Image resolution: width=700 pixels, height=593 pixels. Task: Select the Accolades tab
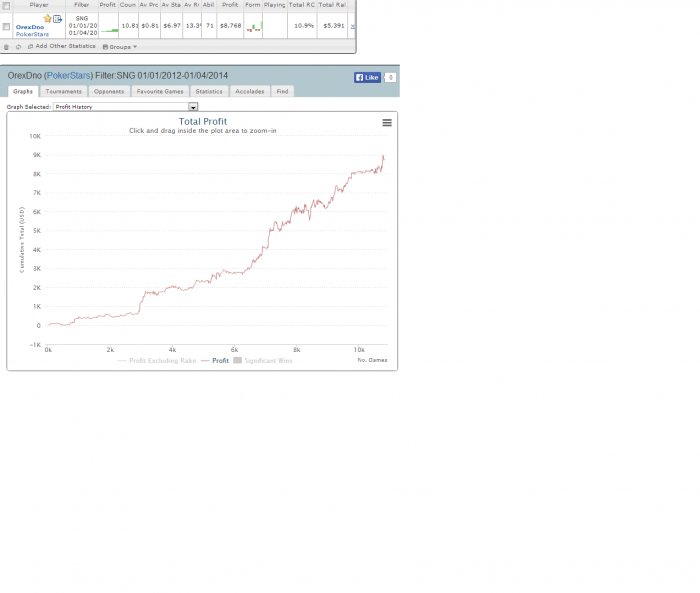[x=250, y=91]
